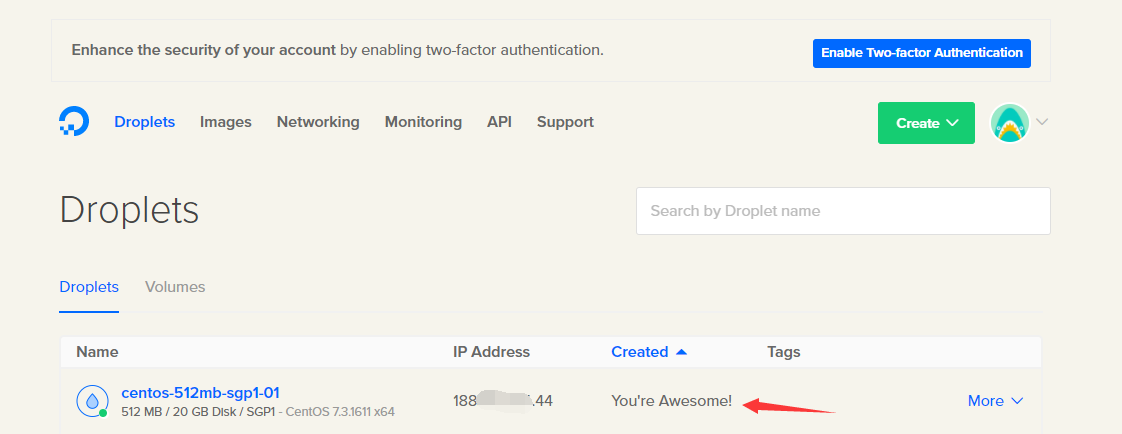The height and width of the screenshot is (434, 1122).
Task: Sort by the Created column header
Action: [648, 352]
